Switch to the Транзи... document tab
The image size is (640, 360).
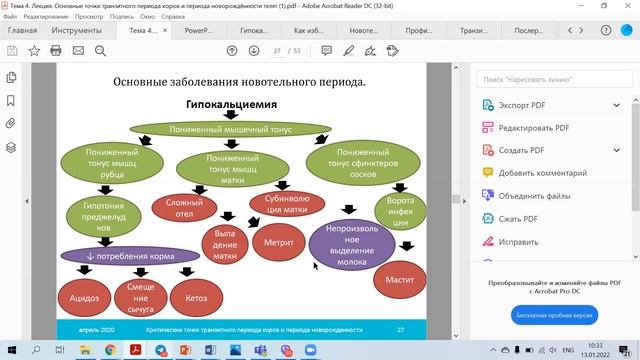(x=473, y=31)
